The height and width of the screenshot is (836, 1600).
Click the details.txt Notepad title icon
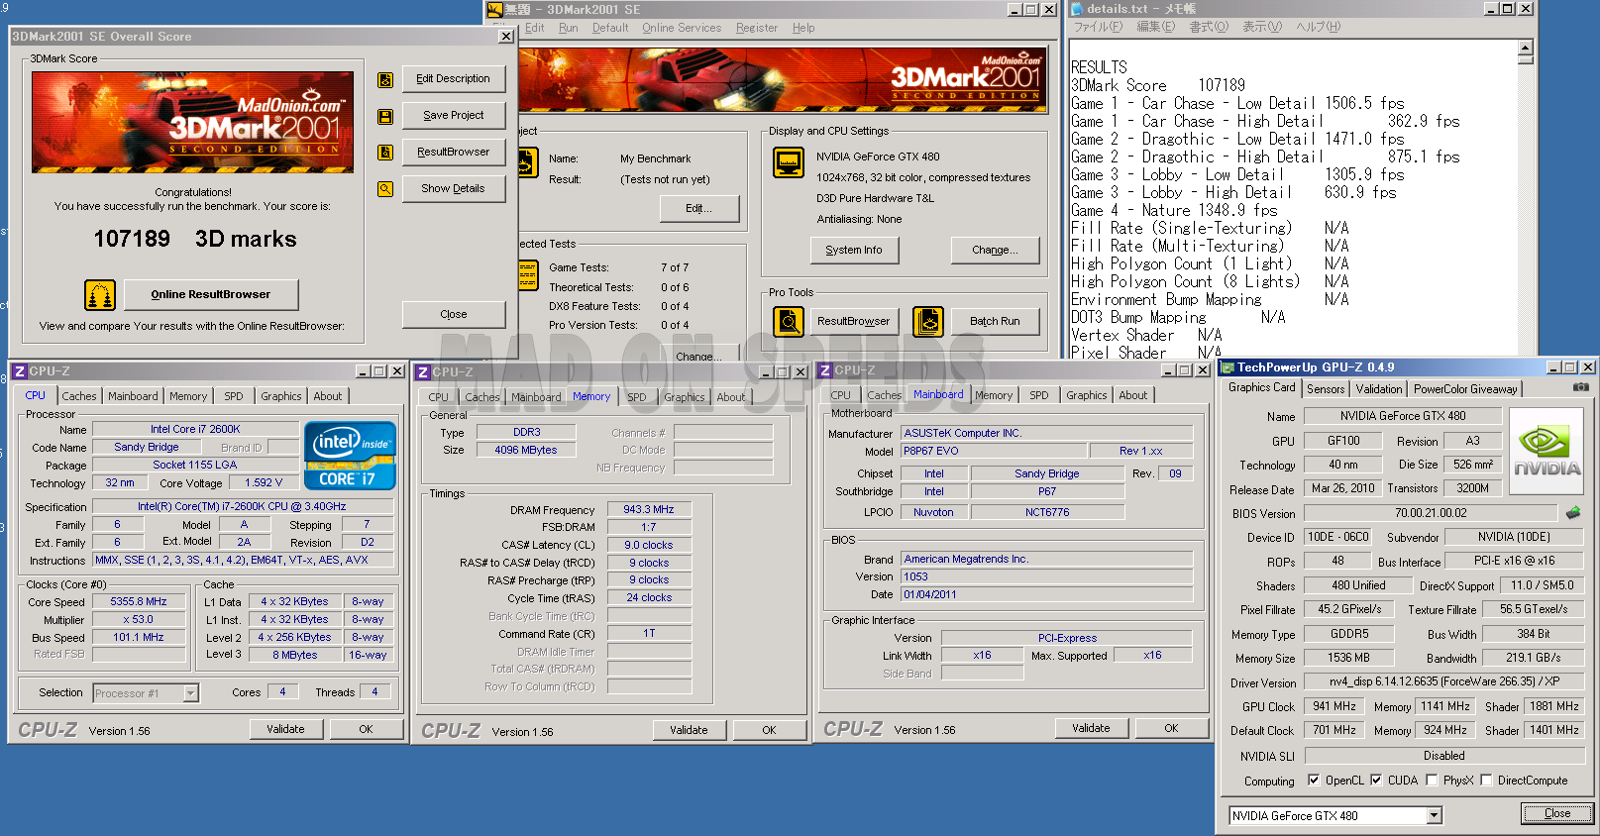point(1077,9)
